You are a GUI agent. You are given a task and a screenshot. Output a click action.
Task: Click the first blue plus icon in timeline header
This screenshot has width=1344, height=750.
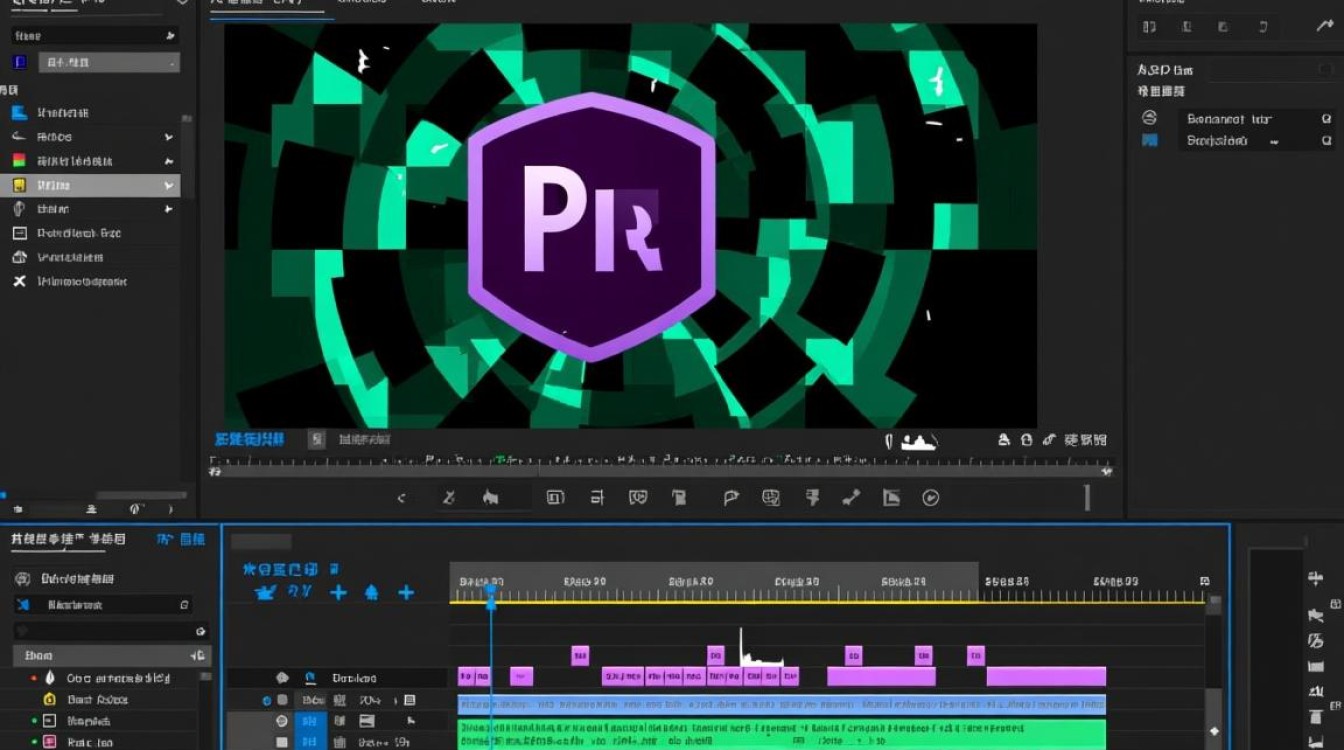(x=338, y=592)
